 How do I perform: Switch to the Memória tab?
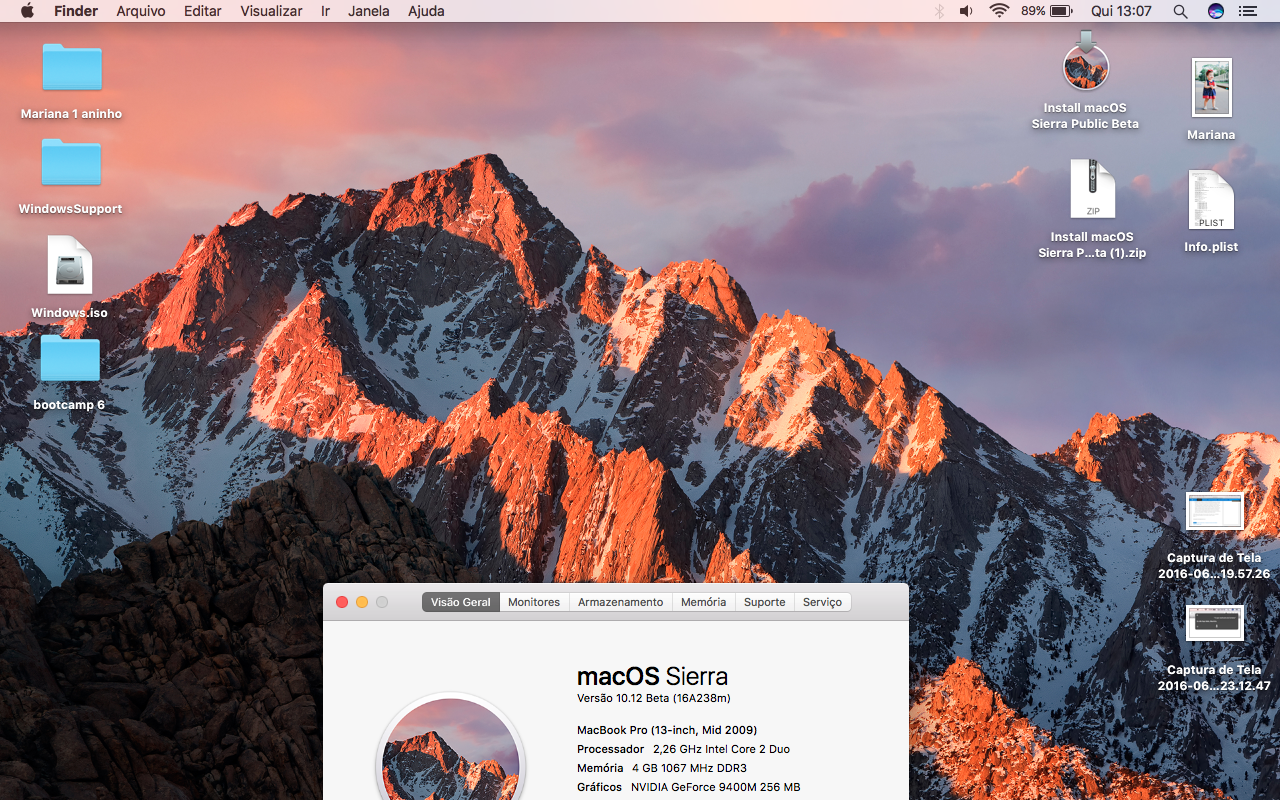[x=703, y=602]
